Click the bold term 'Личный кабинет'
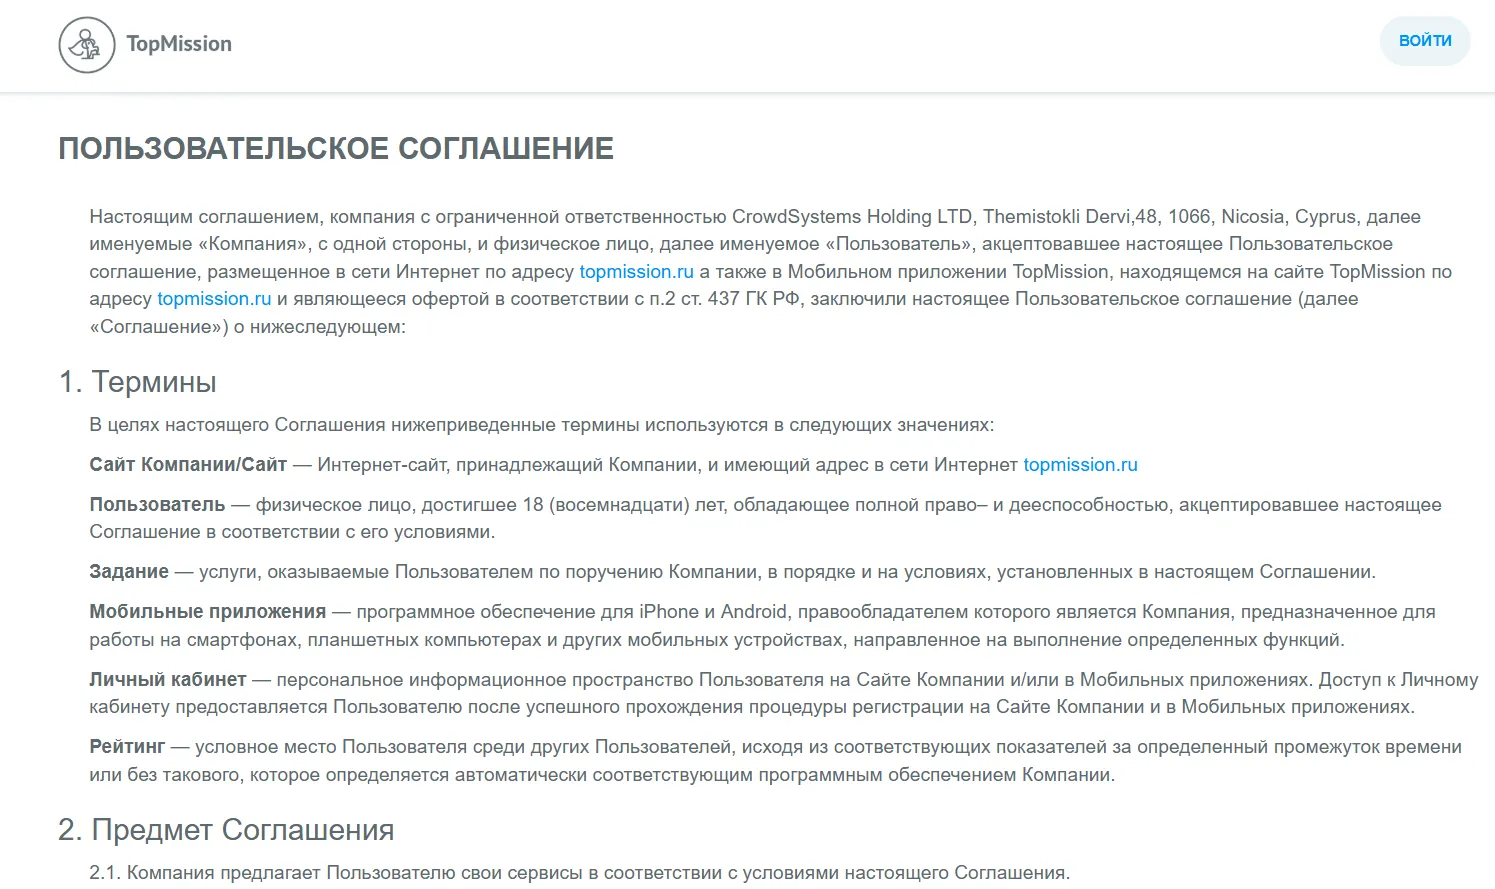This screenshot has width=1495, height=889. tap(168, 680)
